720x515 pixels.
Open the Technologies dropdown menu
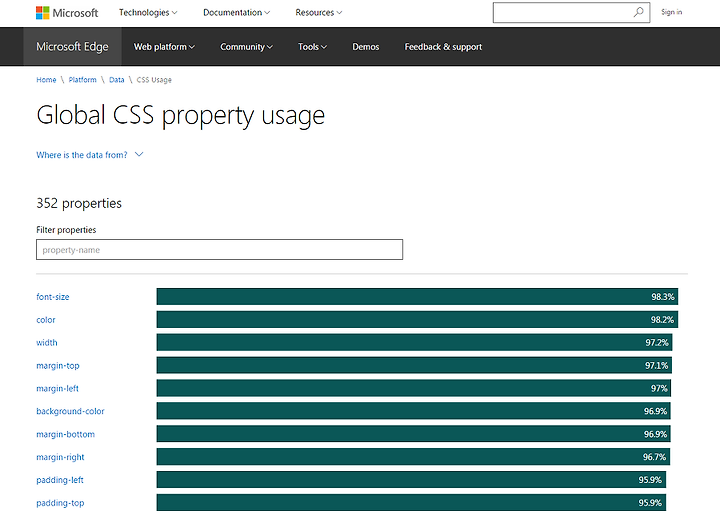(x=148, y=13)
